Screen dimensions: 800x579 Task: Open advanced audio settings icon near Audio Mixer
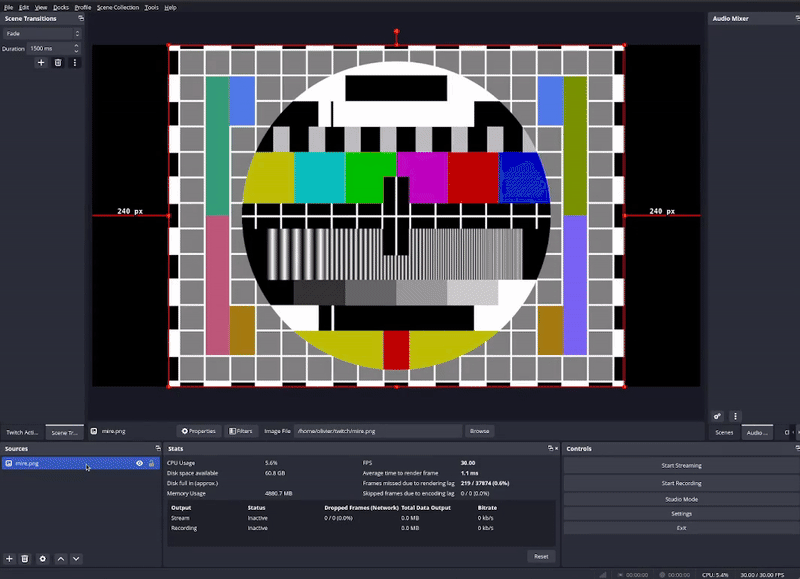(x=718, y=416)
